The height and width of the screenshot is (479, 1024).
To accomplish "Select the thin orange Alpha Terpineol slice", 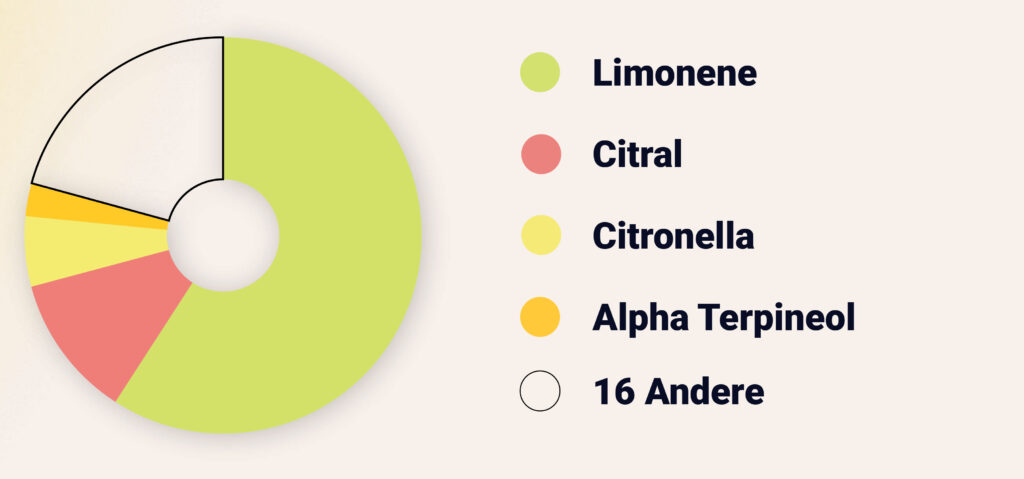I will click(x=60, y=202).
